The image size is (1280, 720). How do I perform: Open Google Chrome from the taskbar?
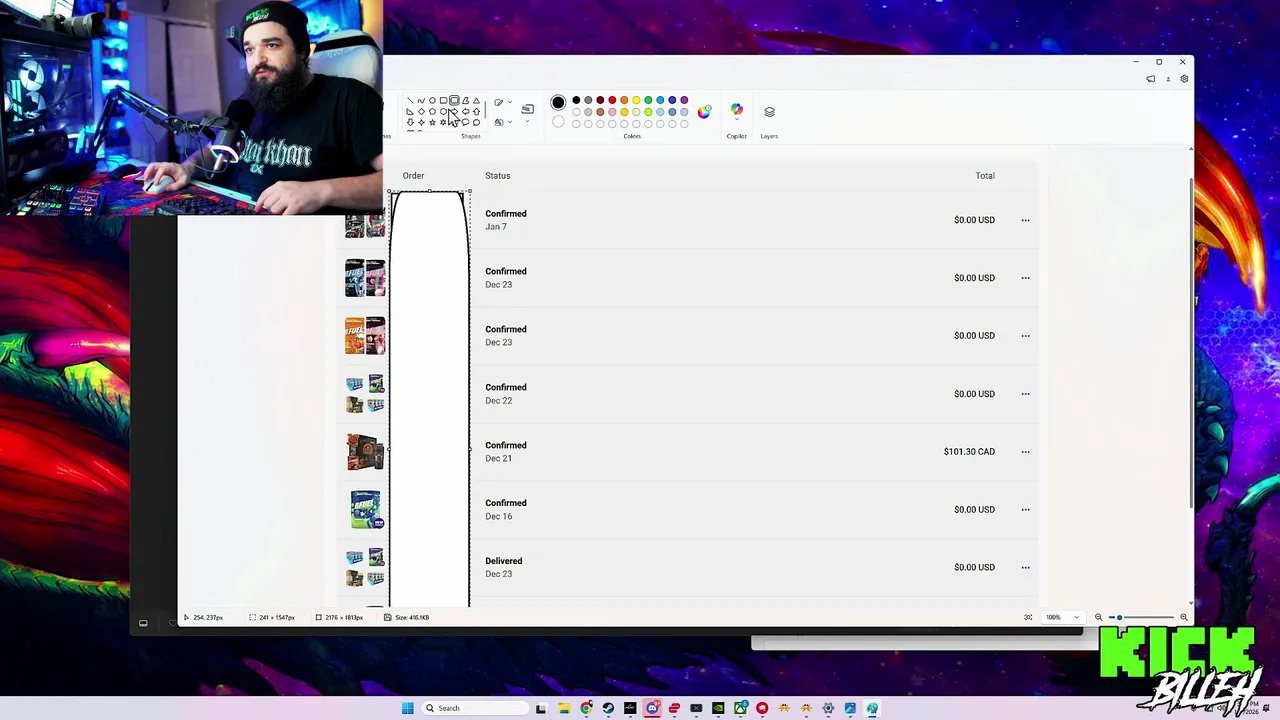click(x=586, y=708)
